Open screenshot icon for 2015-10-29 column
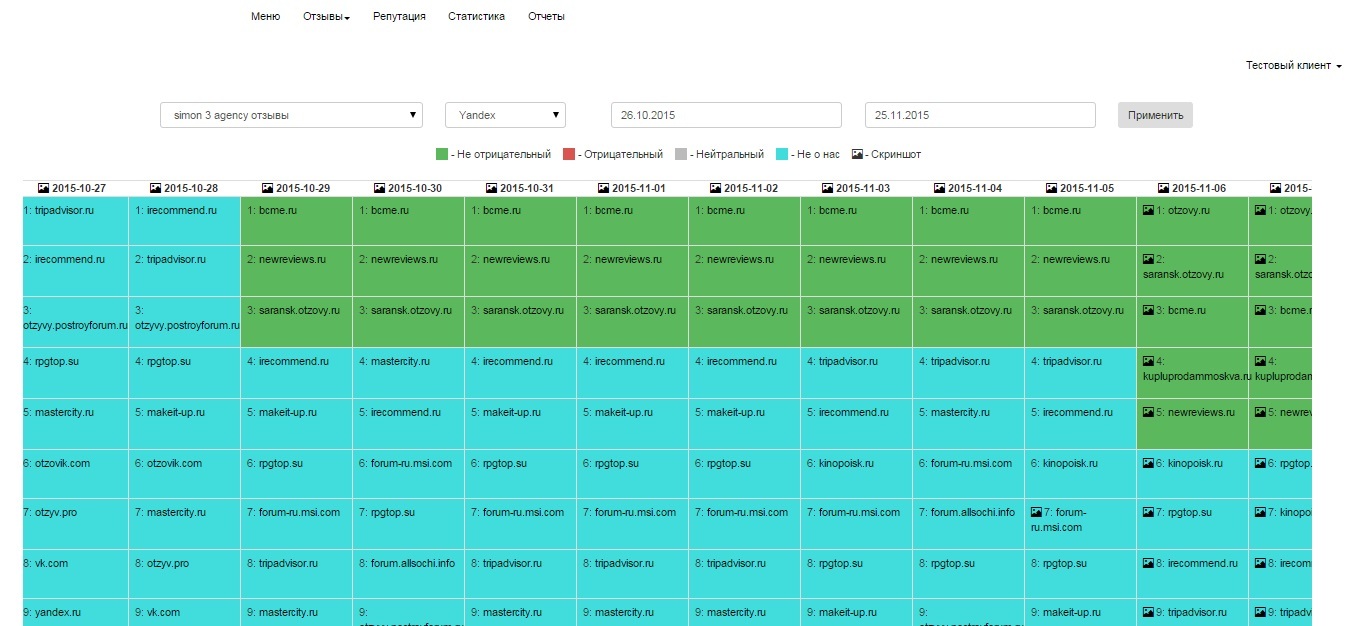 click(x=267, y=188)
